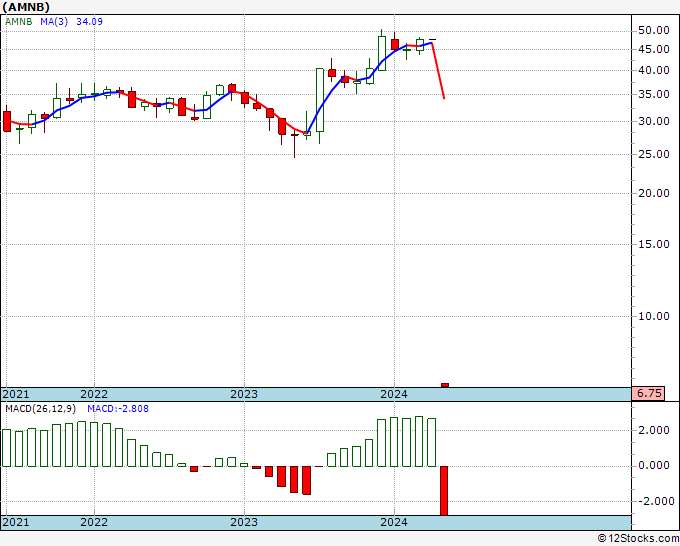
Task: Click the 40.00 price axis label
Action: (x=654, y=70)
